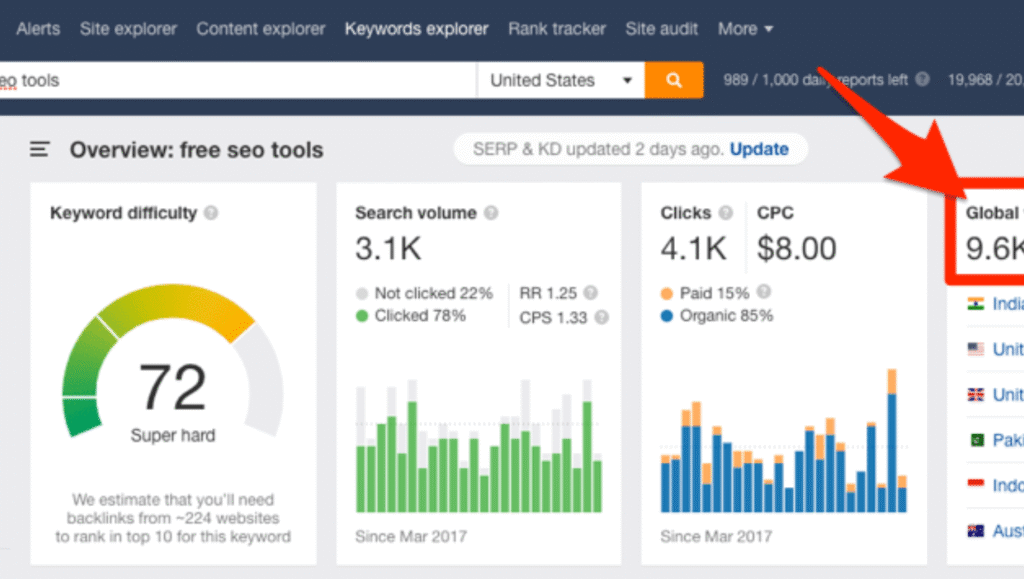1024x579 pixels.
Task: Open the hamburger menu beside Overview
Action: tap(39, 149)
